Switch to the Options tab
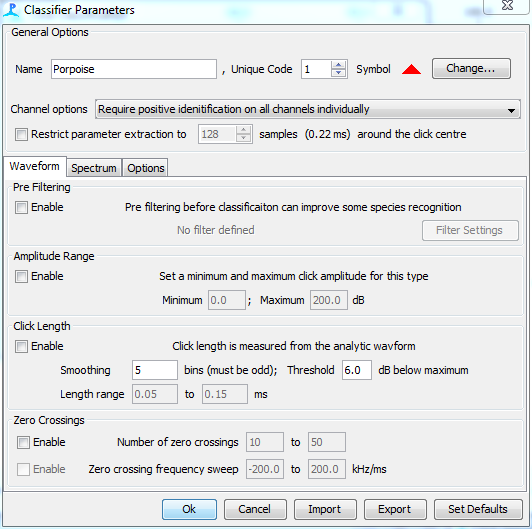 click(x=146, y=168)
